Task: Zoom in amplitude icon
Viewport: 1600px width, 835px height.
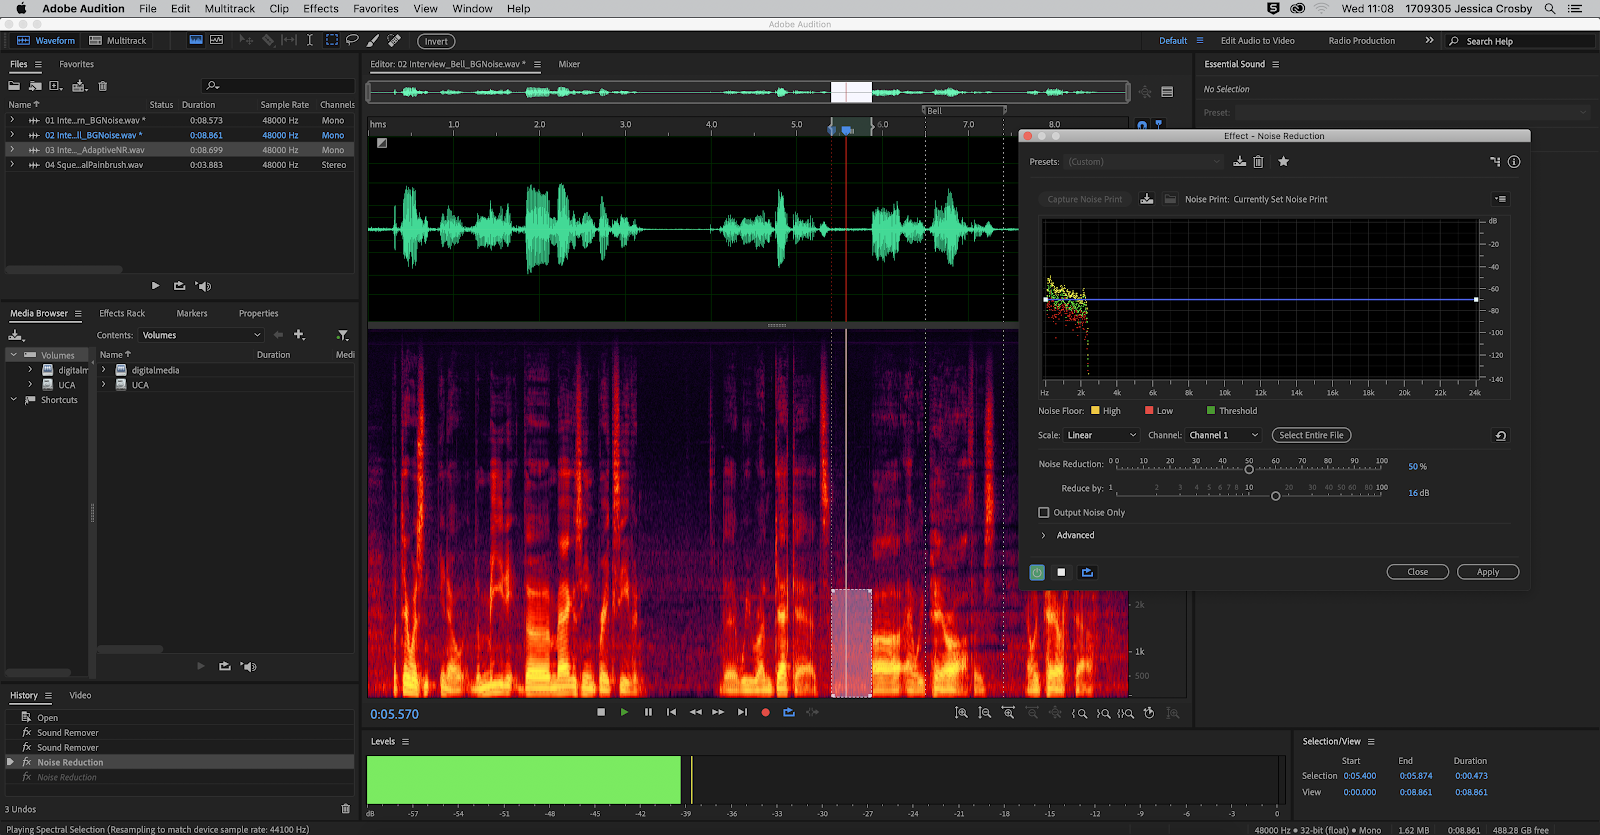Action: (x=961, y=713)
